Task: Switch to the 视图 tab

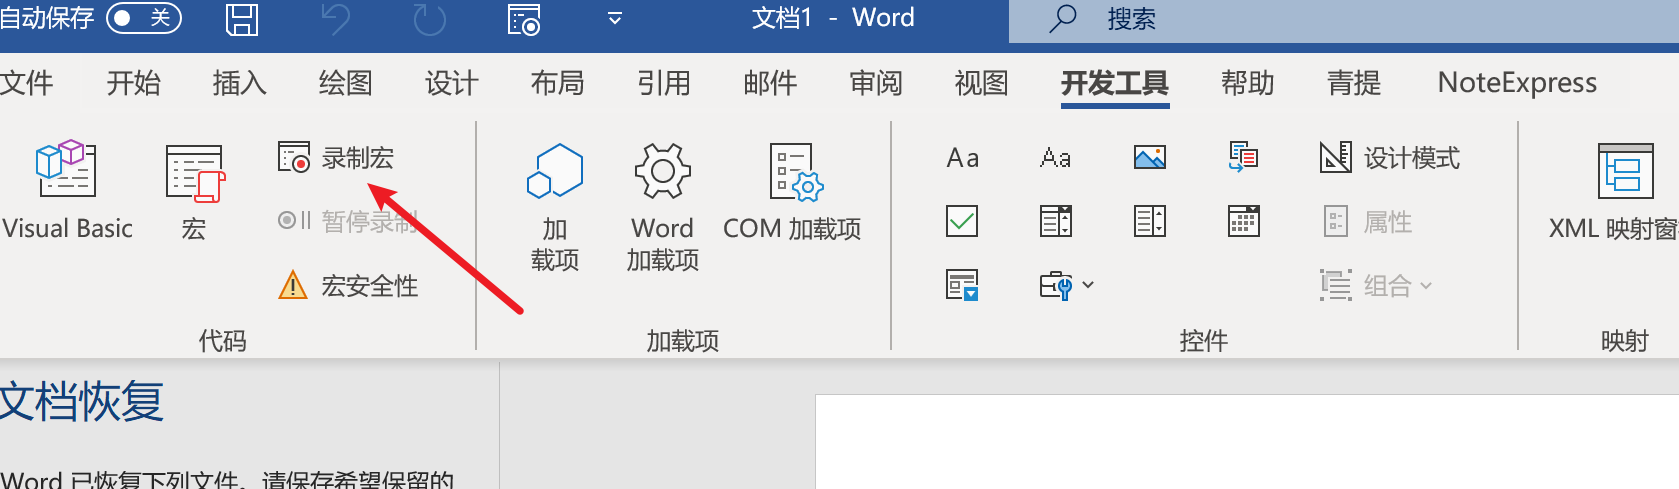Action: click(981, 83)
